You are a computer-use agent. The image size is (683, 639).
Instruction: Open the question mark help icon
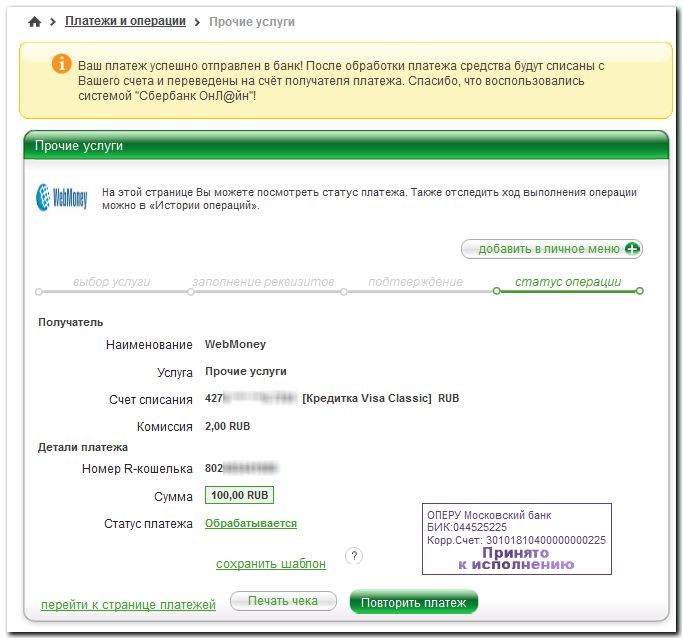[352, 556]
